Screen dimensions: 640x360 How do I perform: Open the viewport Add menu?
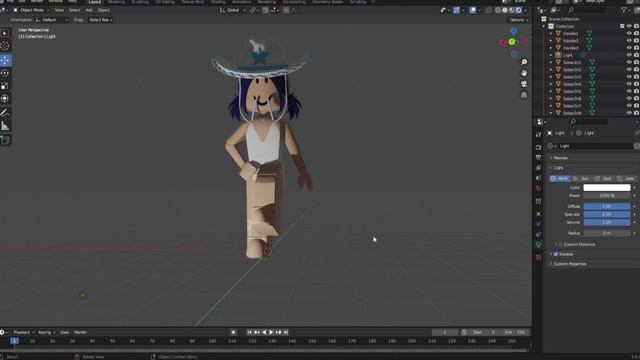(89, 10)
